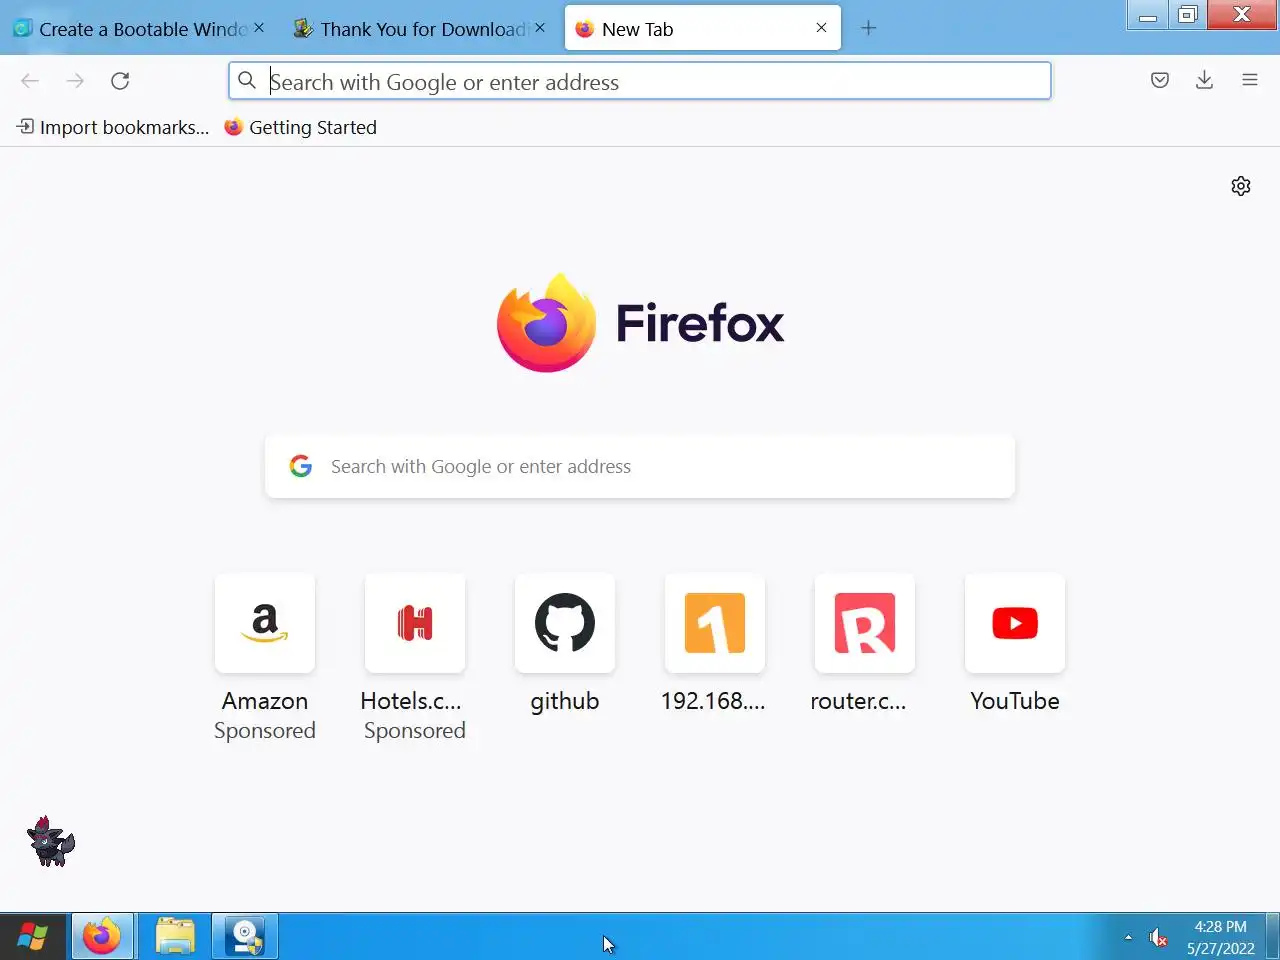Viewport: 1280px width, 960px height.
Task: Switch to Create a Bootable Windows tab
Action: 140,29
